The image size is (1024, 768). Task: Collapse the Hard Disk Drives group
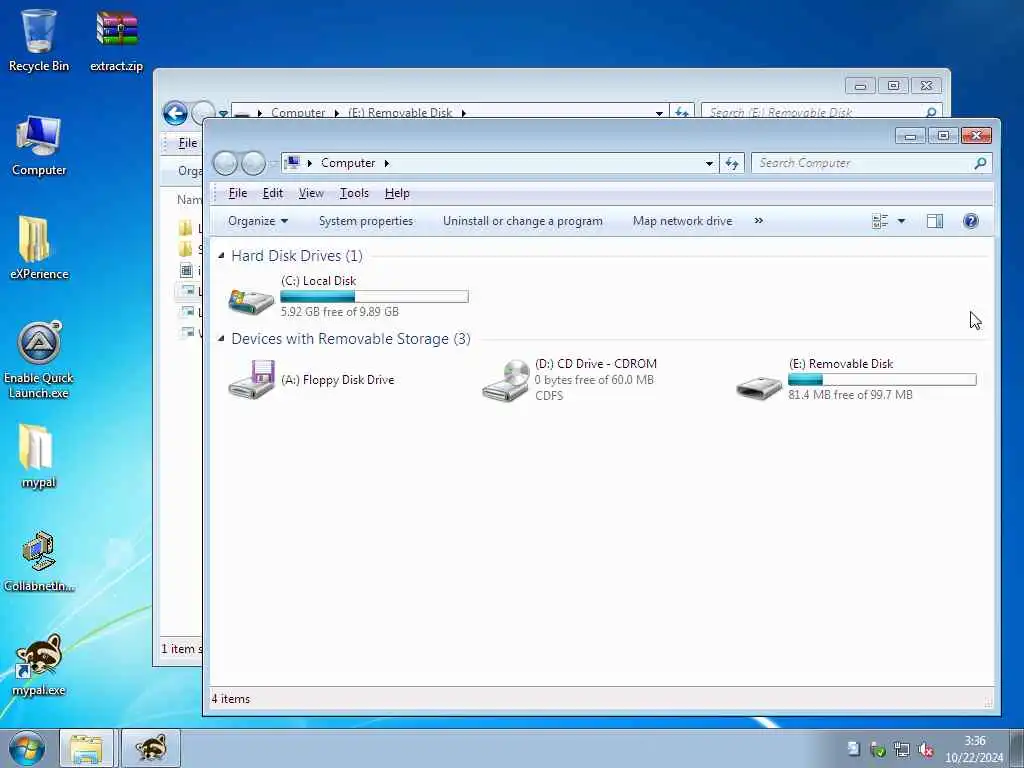[x=221, y=255]
